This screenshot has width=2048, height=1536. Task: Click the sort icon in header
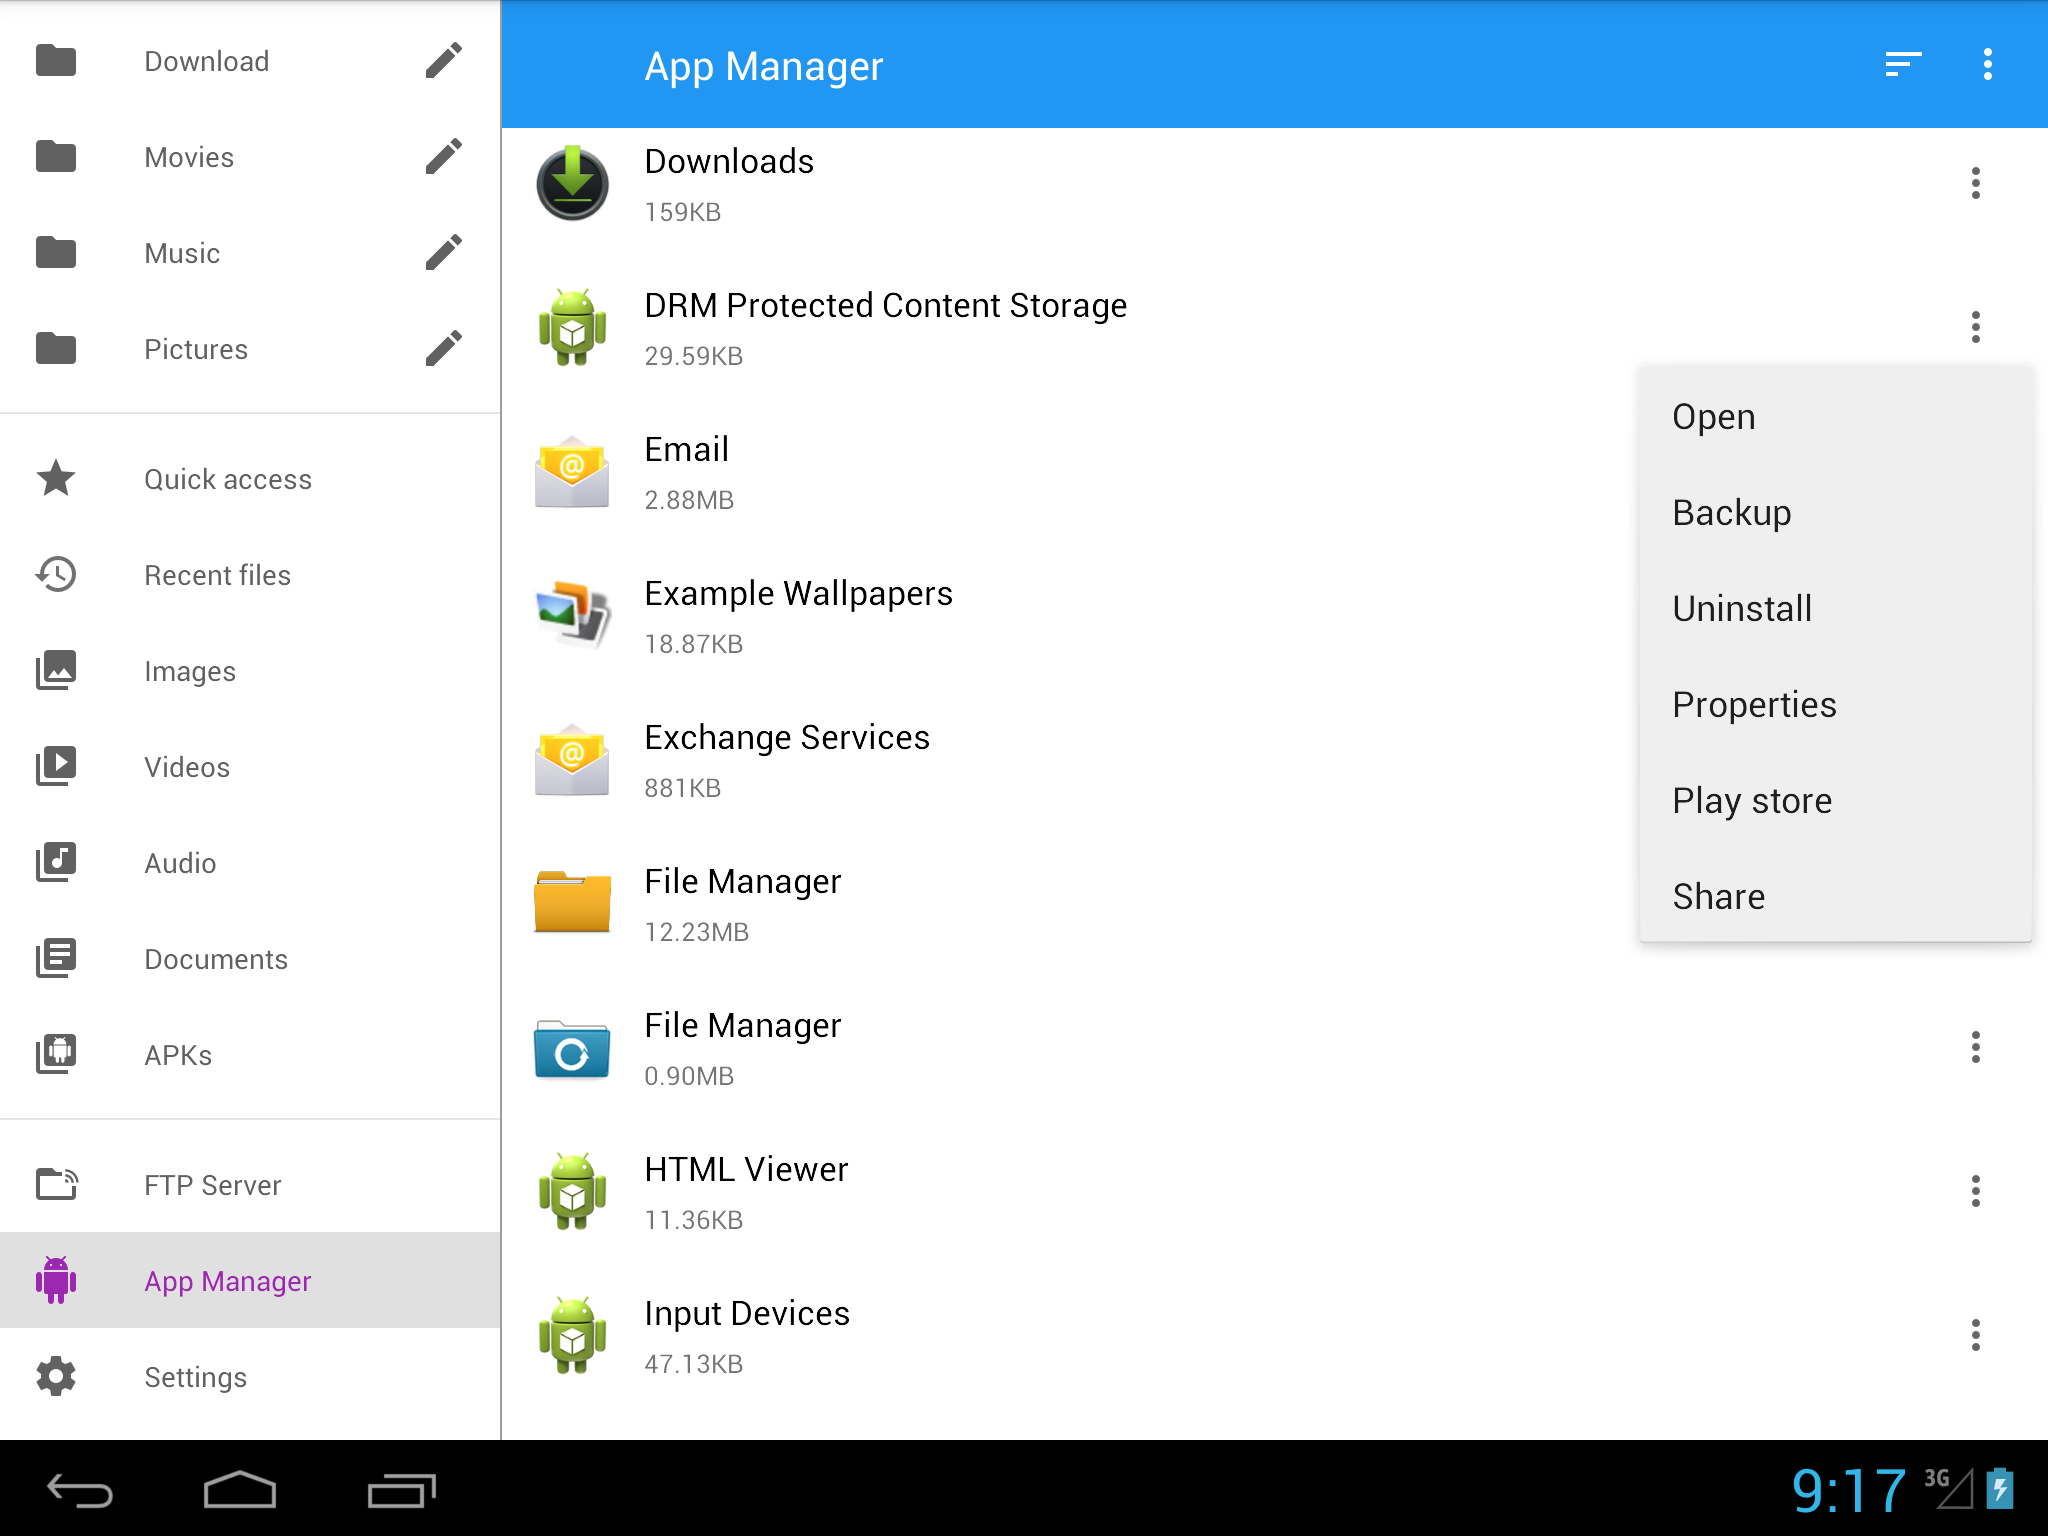1902,65
